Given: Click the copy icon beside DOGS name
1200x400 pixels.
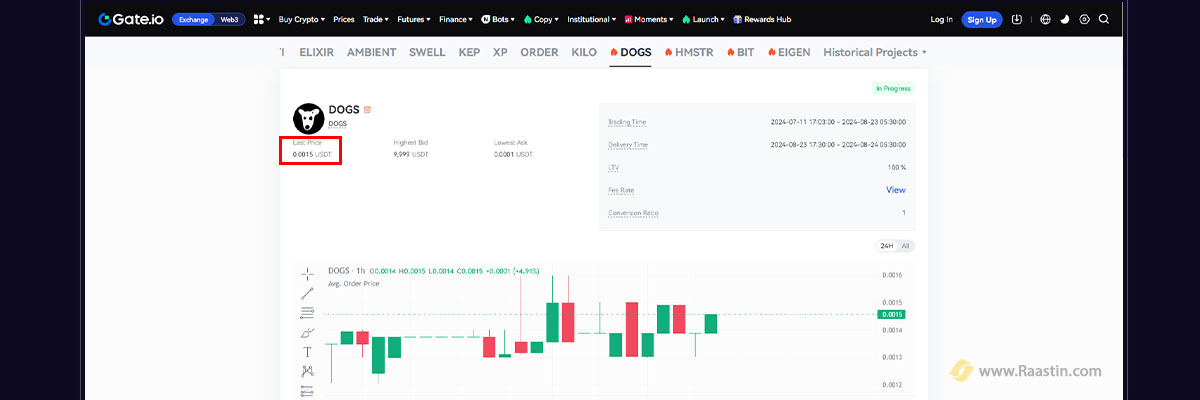Looking at the screenshot, I should click(x=367, y=109).
